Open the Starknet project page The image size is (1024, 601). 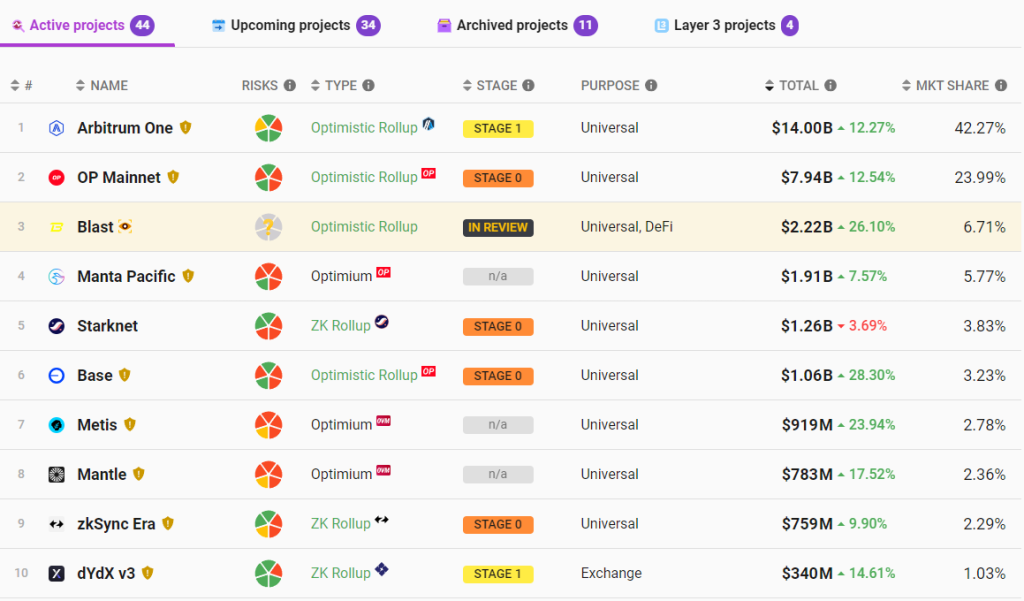coord(107,326)
